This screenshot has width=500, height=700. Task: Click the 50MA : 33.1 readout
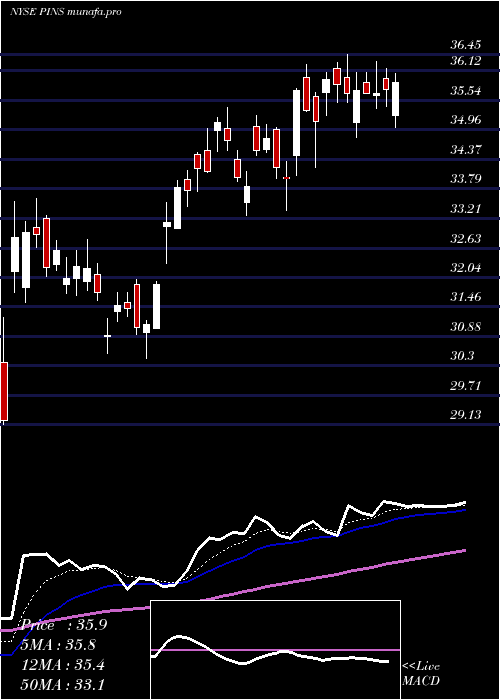point(63,684)
